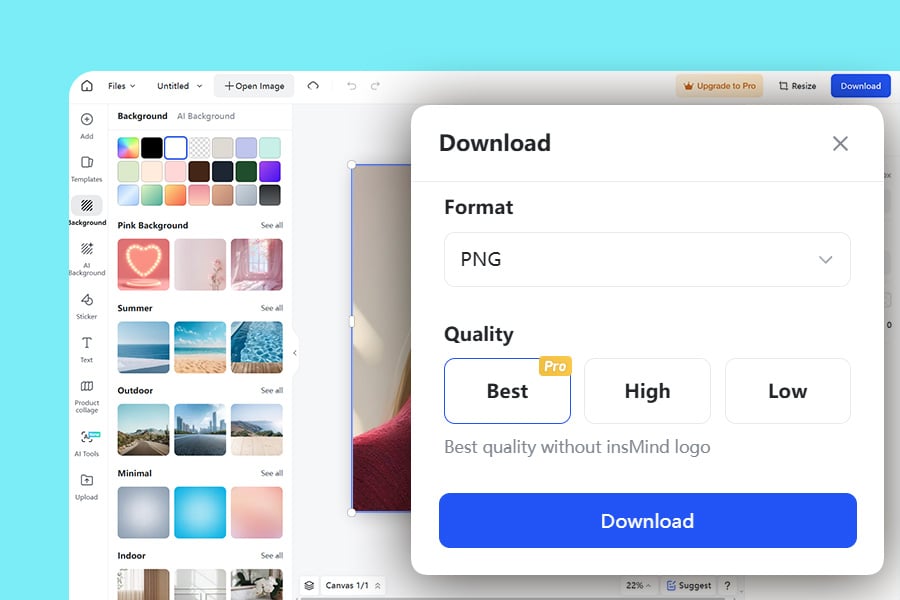Open the AI Background sidebar tool

click(x=87, y=259)
